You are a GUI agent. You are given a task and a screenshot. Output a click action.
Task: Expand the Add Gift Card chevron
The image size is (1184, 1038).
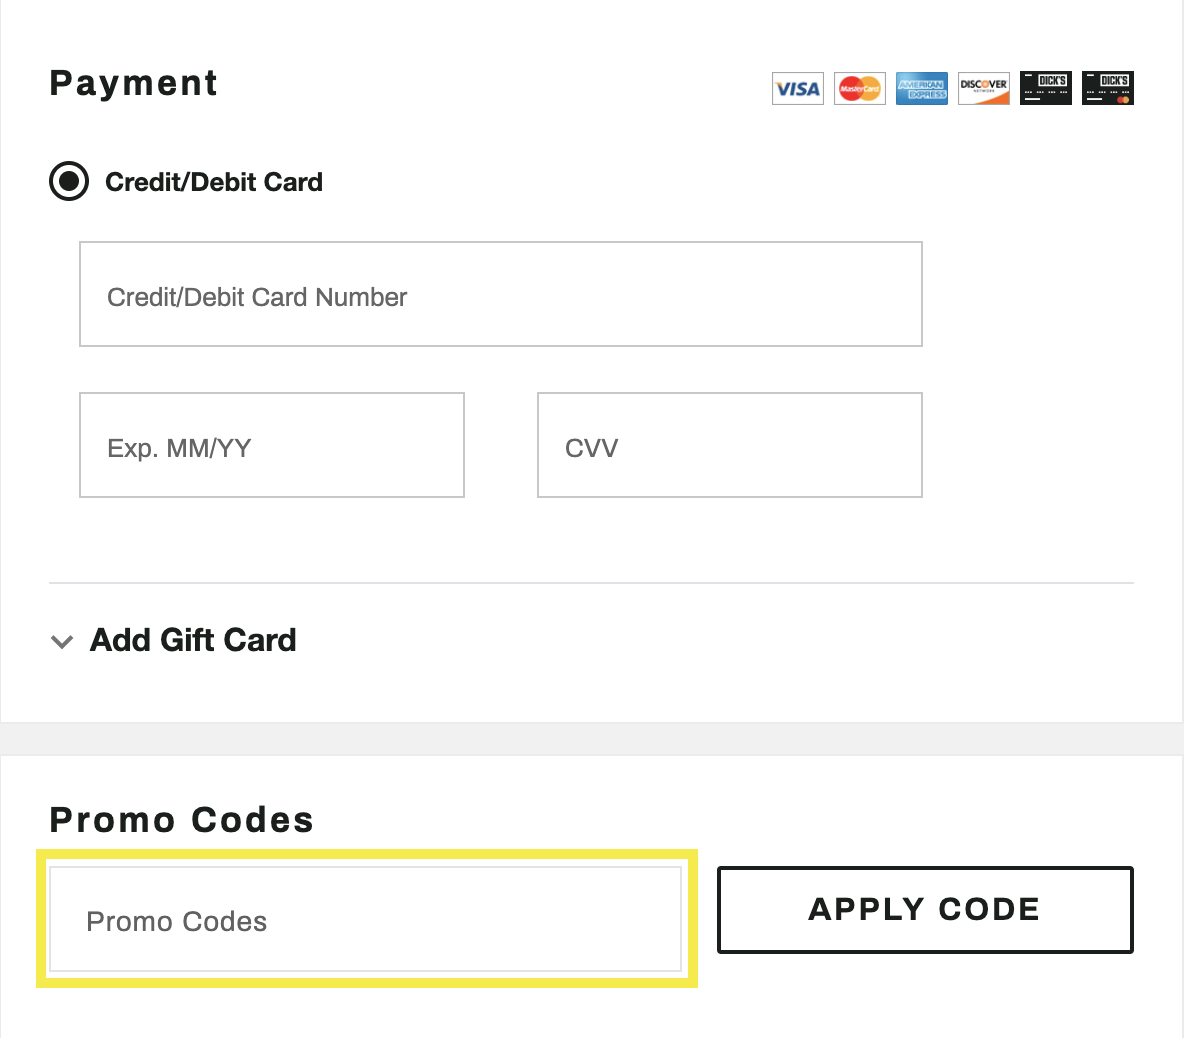[62, 641]
